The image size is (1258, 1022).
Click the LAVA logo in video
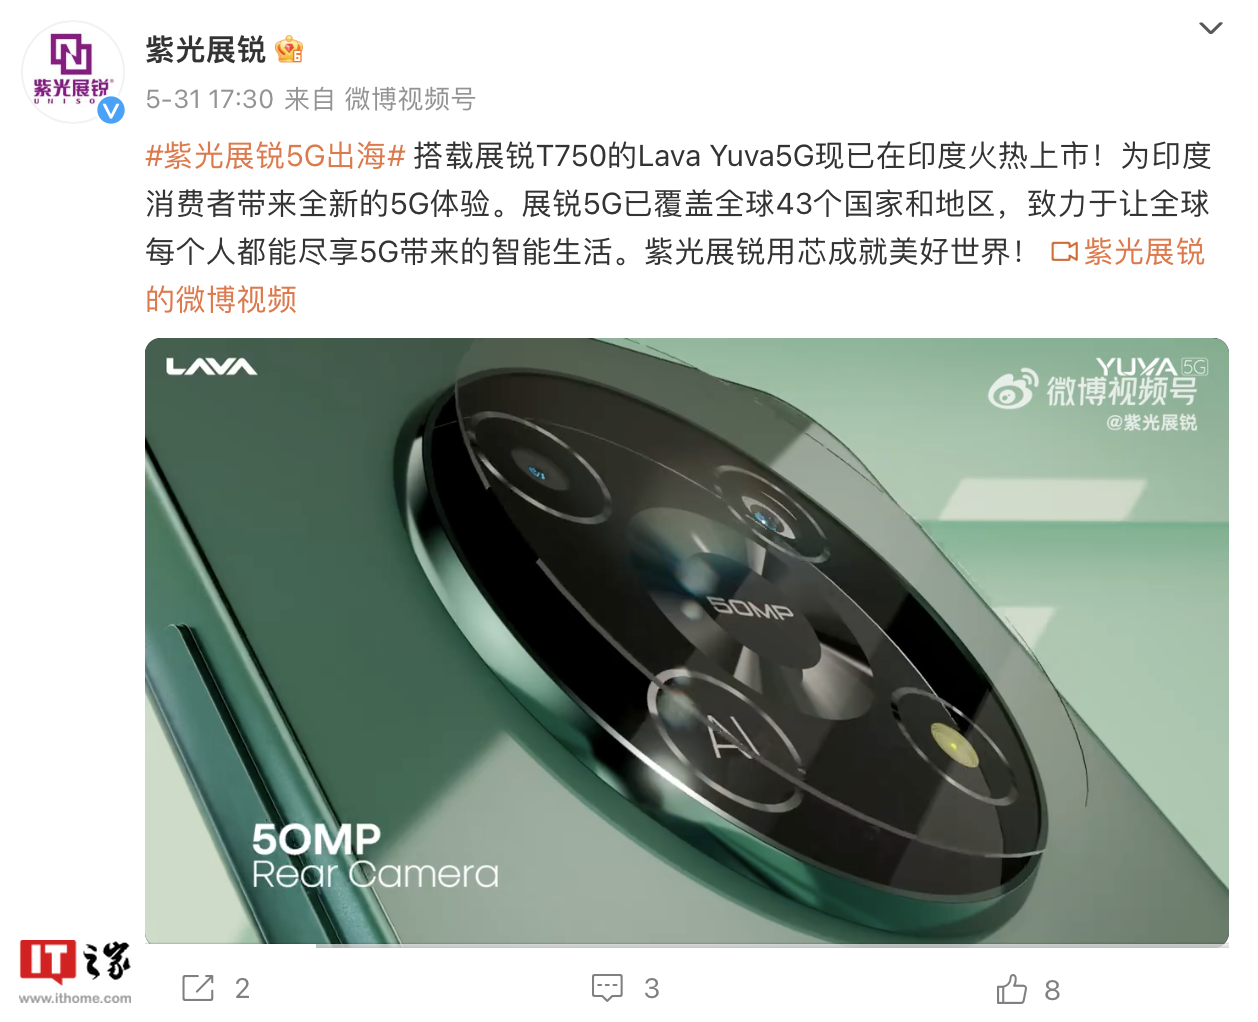click(x=212, y=366)
